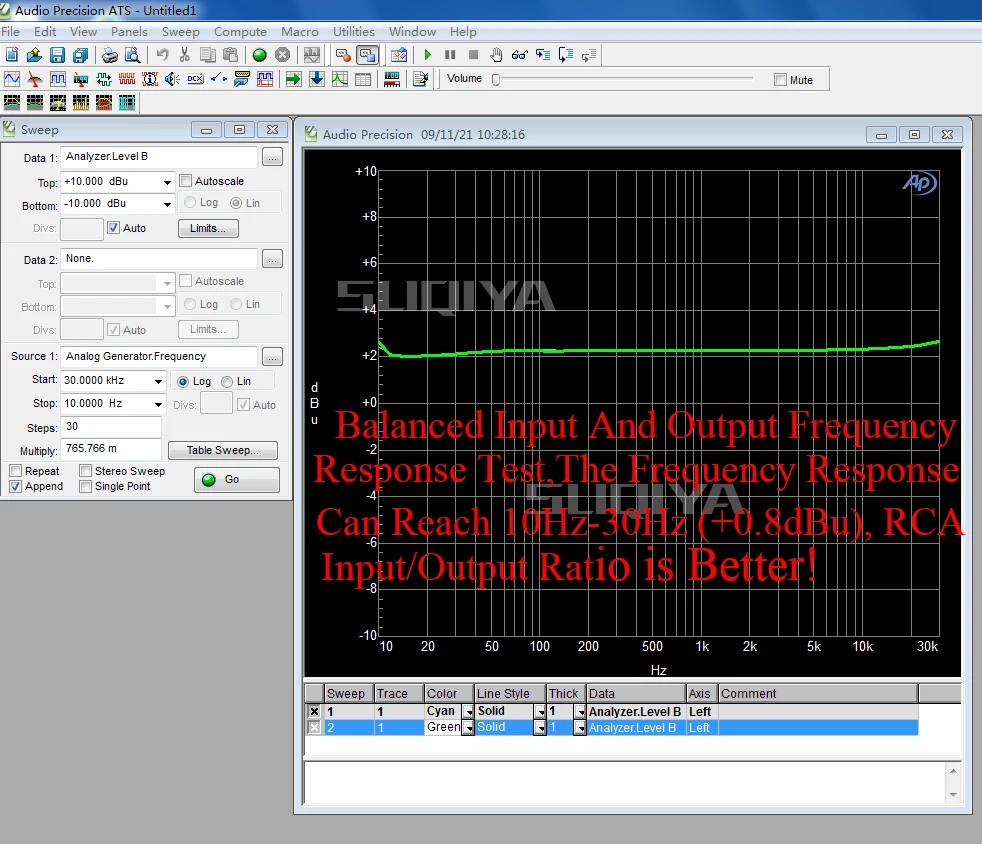Click the speaker headphone panel icon

point(173,79)
